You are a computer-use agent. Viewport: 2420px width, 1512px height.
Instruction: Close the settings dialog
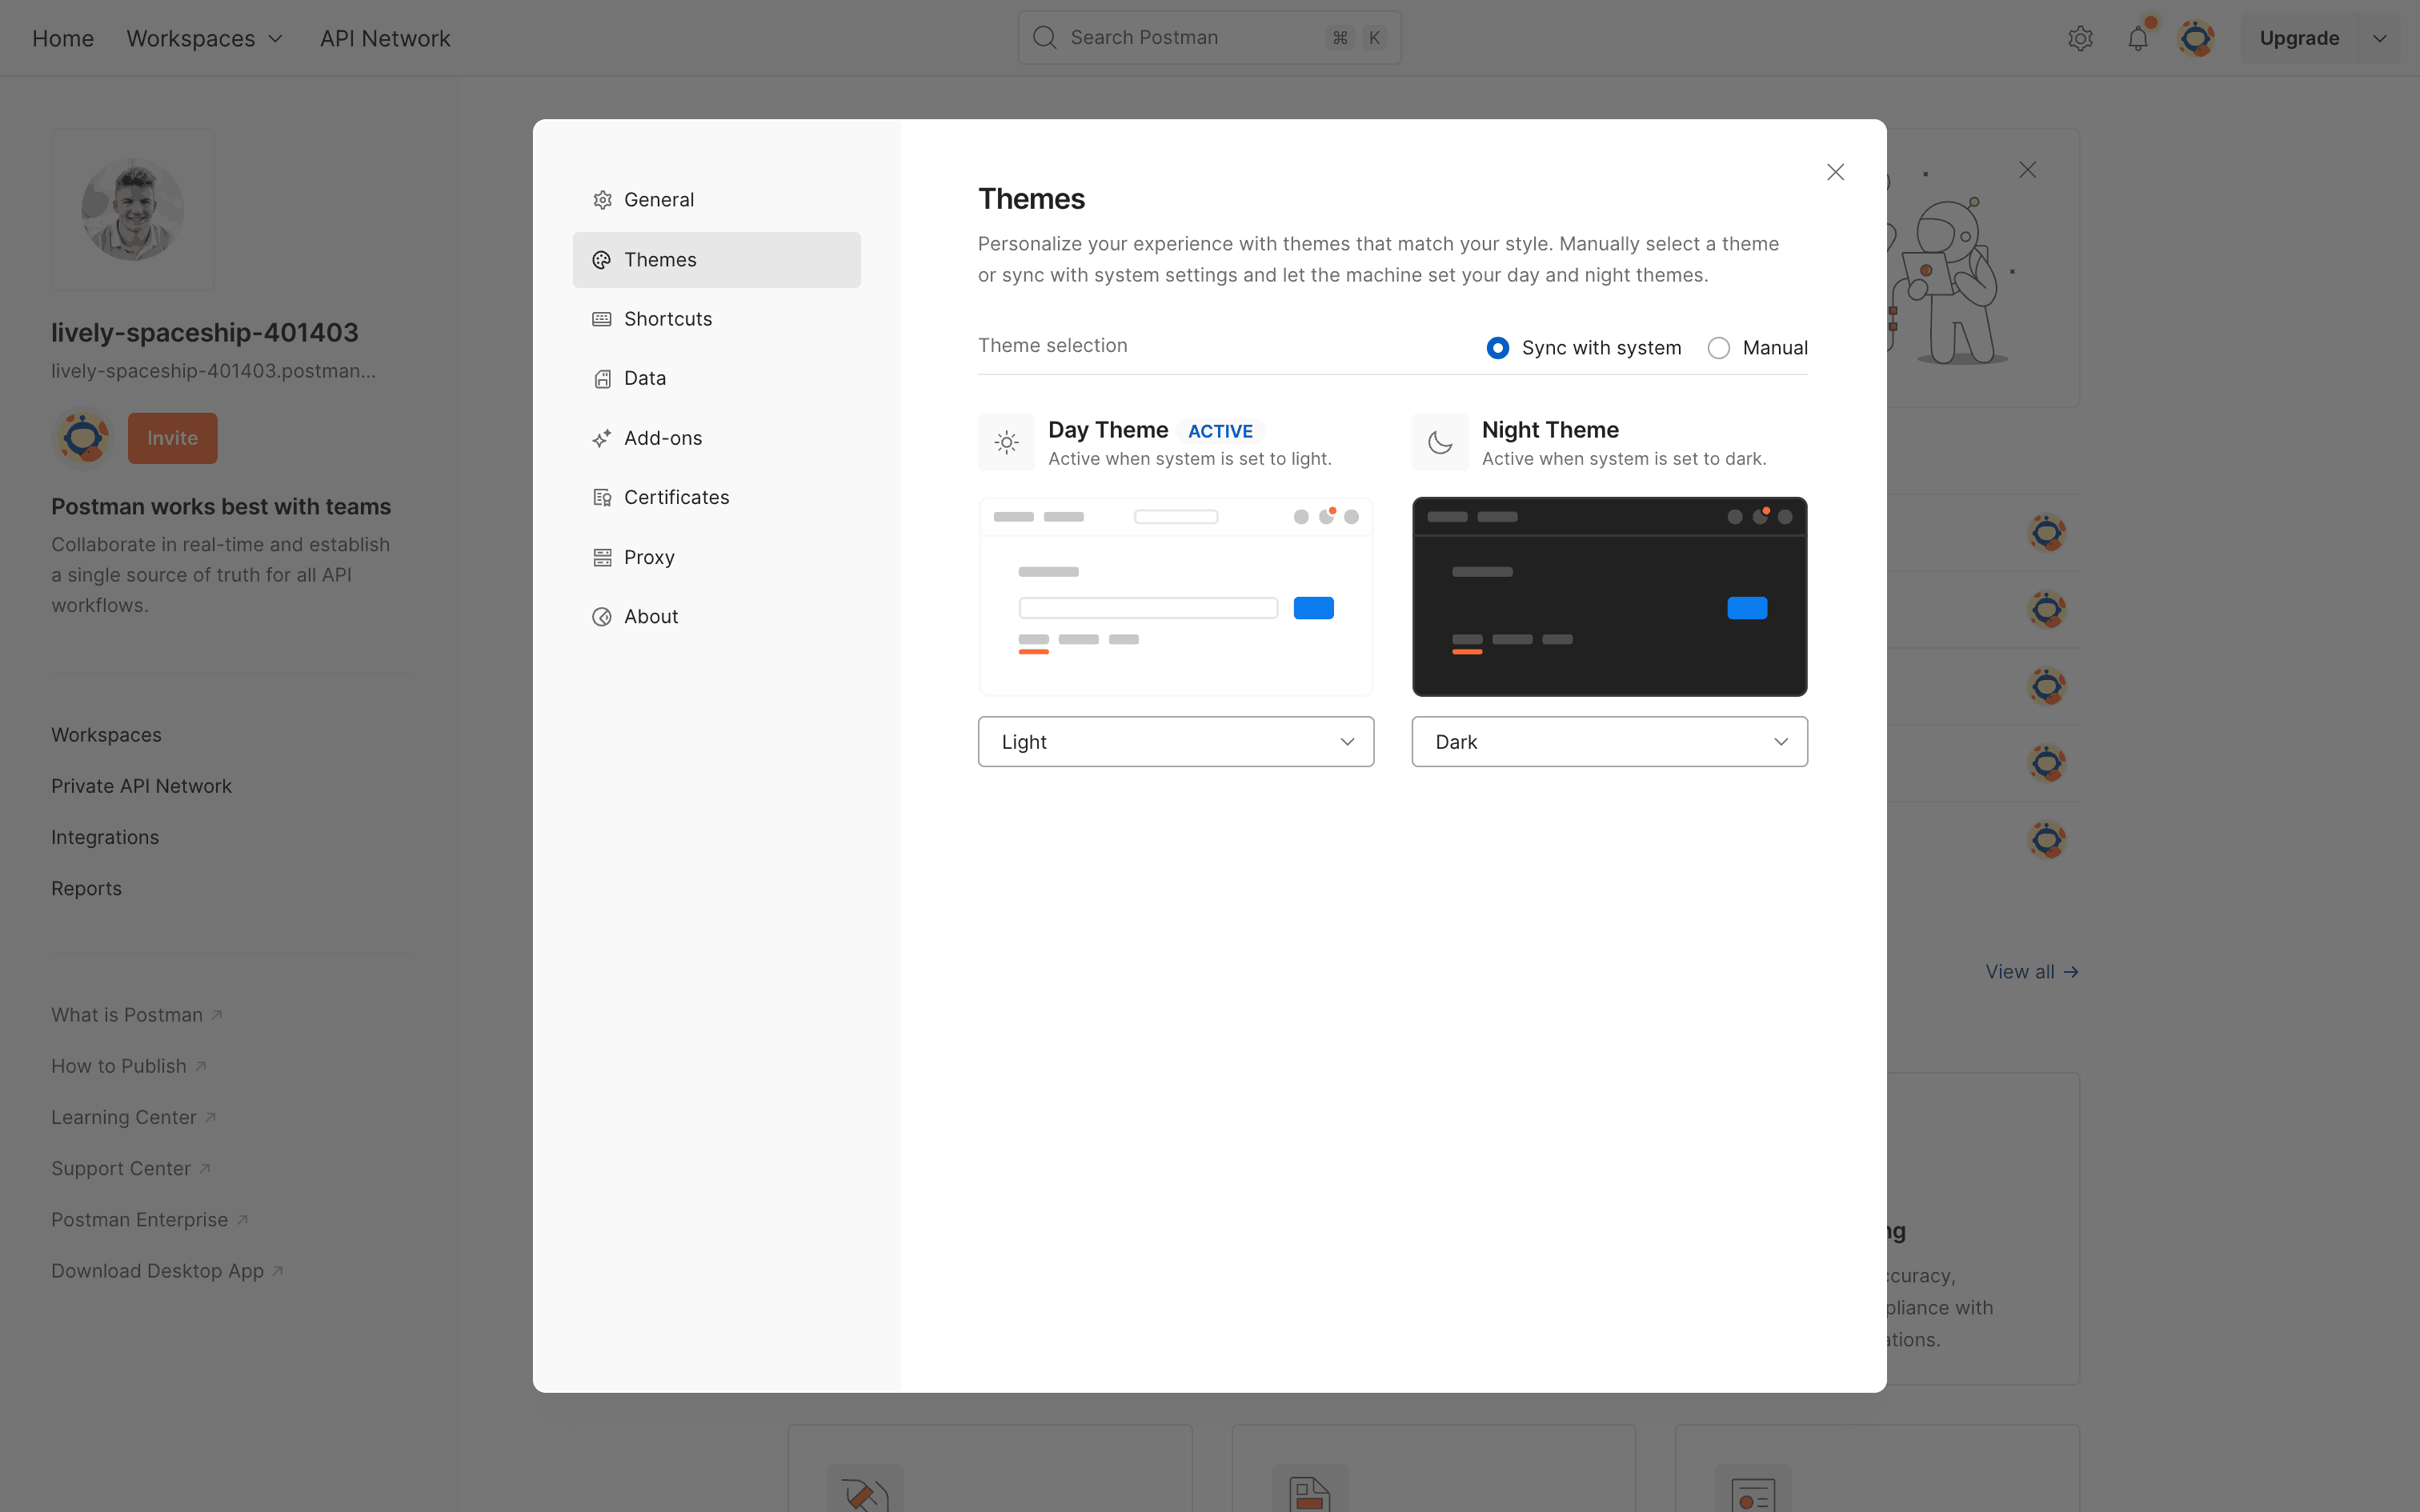(1835, 172)
